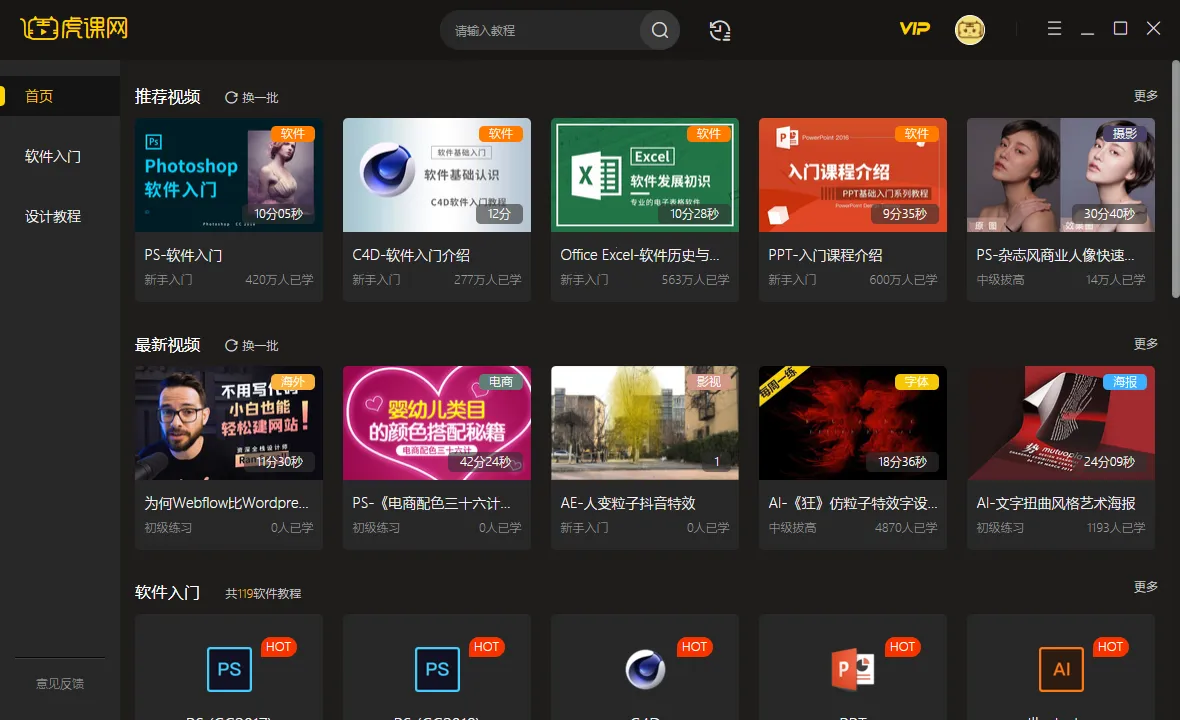The image size is (1180, 720).
Task: Click the Illustrator AI software icon
Action: click(1061, 669)
